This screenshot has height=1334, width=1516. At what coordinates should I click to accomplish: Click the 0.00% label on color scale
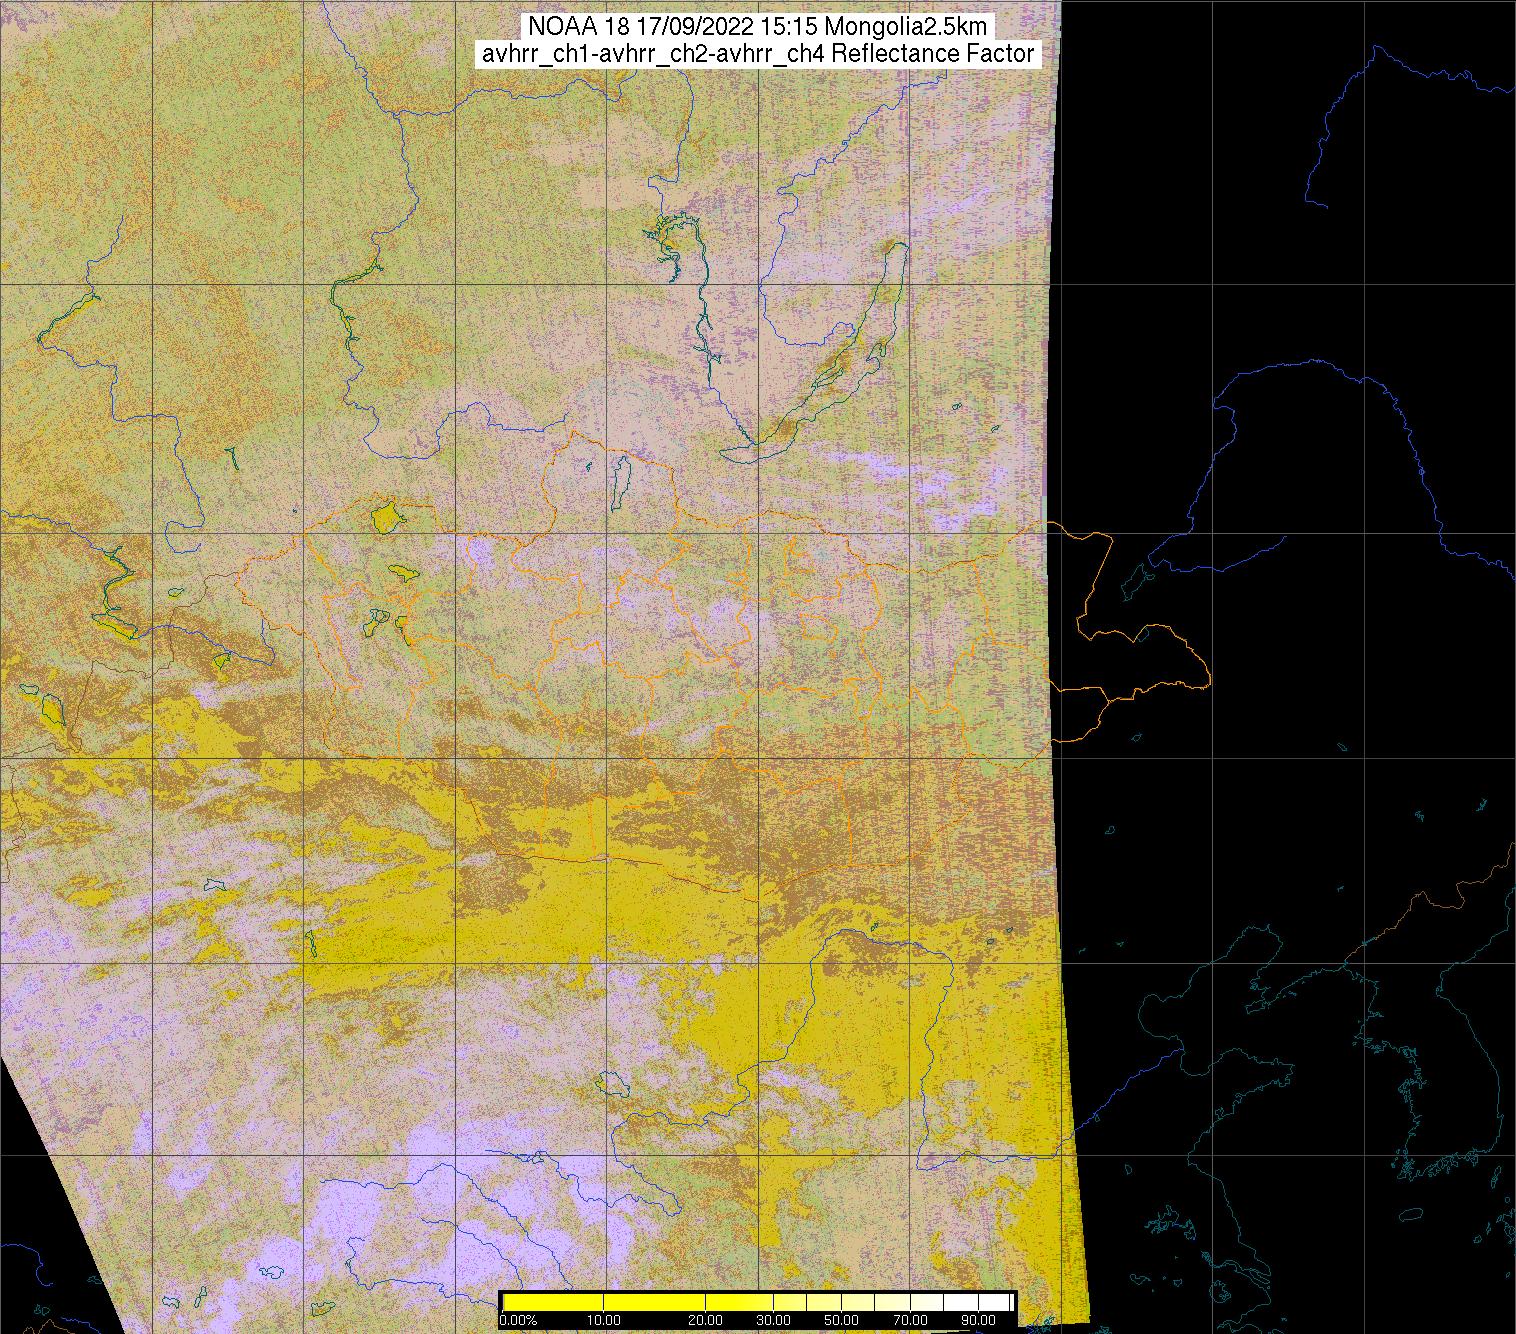coord(517,1320)
